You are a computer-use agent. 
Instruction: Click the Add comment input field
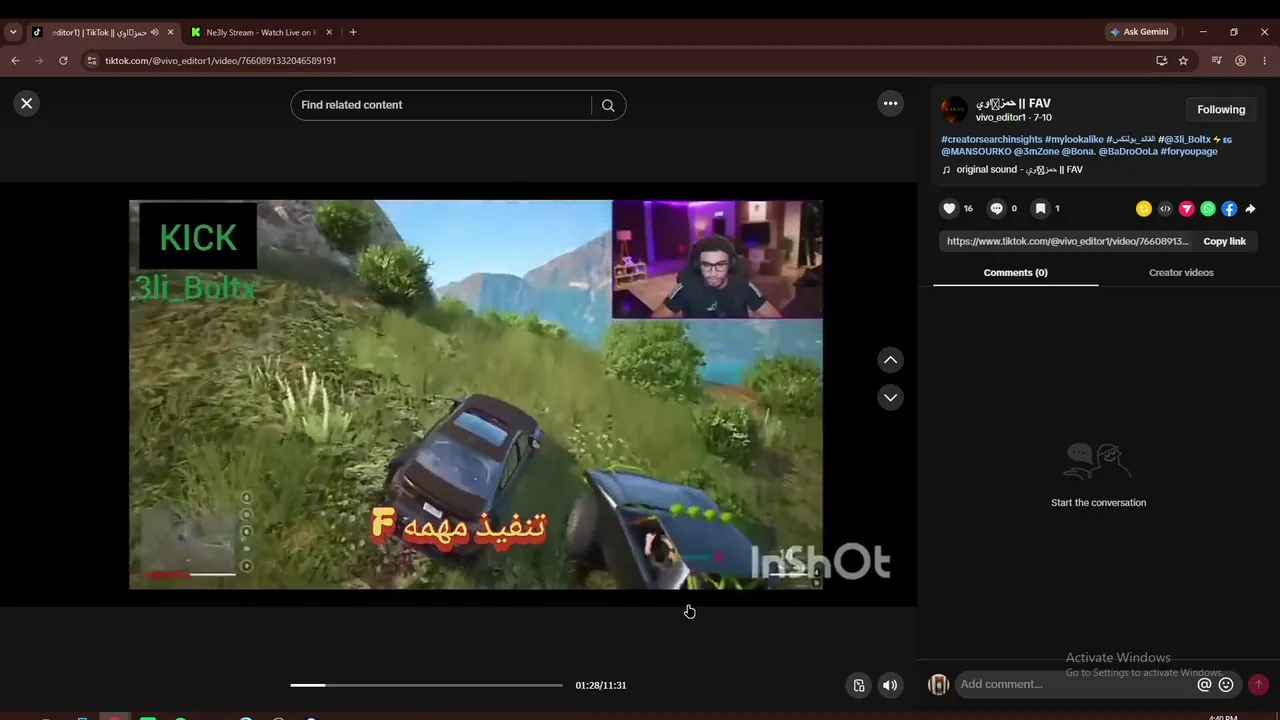[x=1075, y=685]
